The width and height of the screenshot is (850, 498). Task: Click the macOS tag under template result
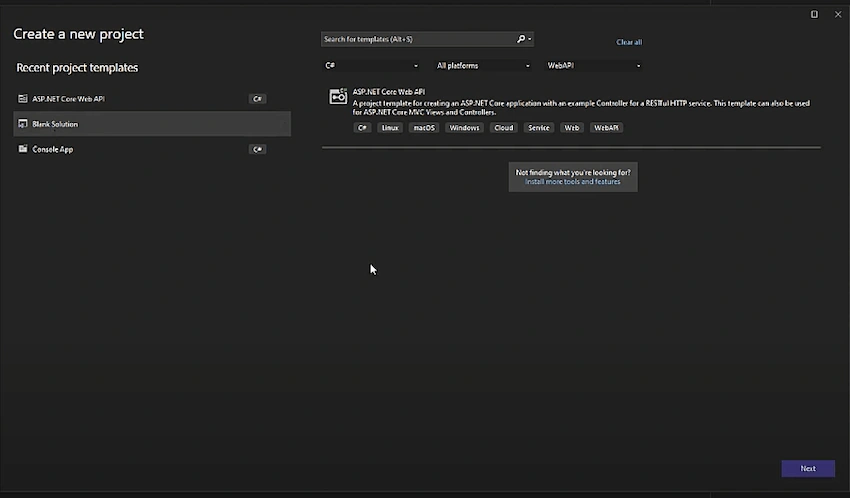coord(424,128)
